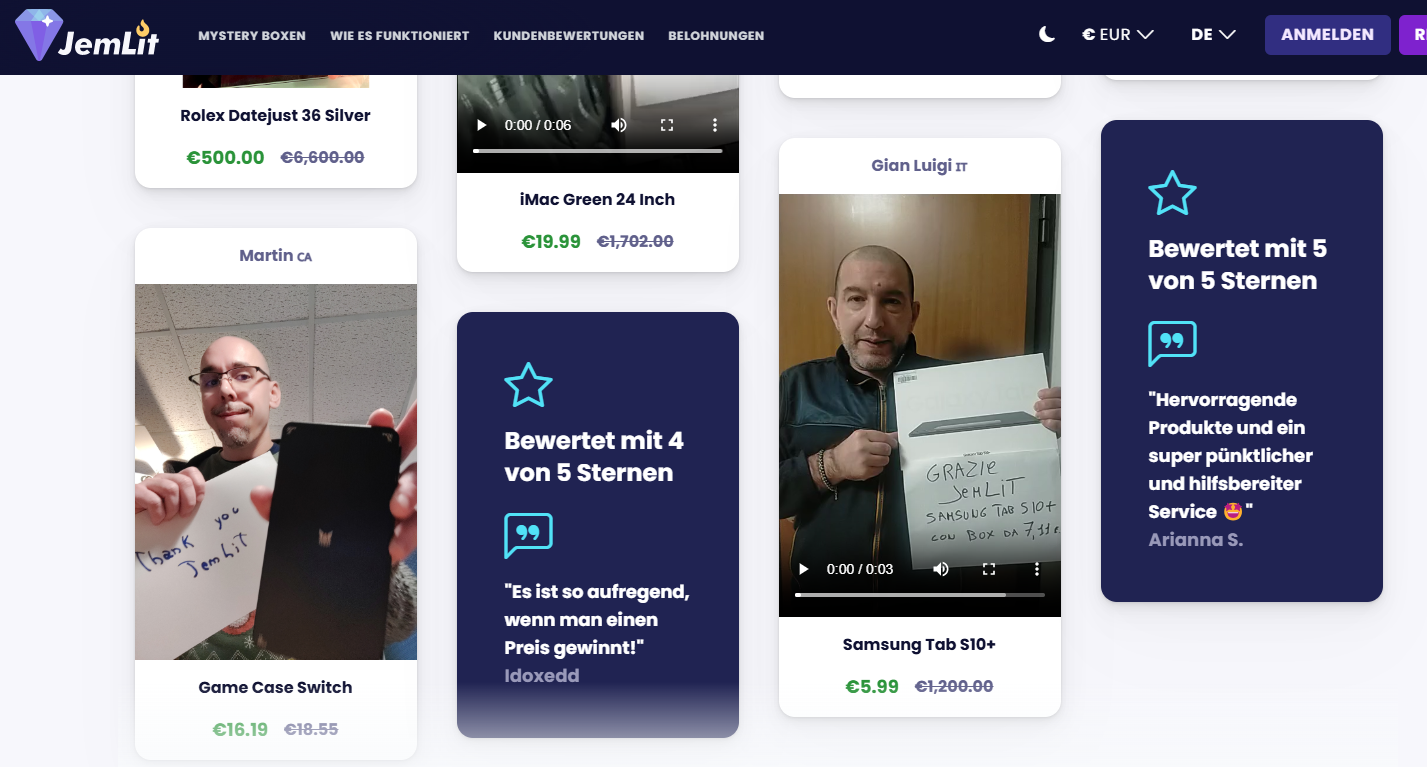Image resolution: width=1427 pixels, height=767 pixels.
Task: Click crossed-out price €1,200.00
Action: click(x=954, y=686)
